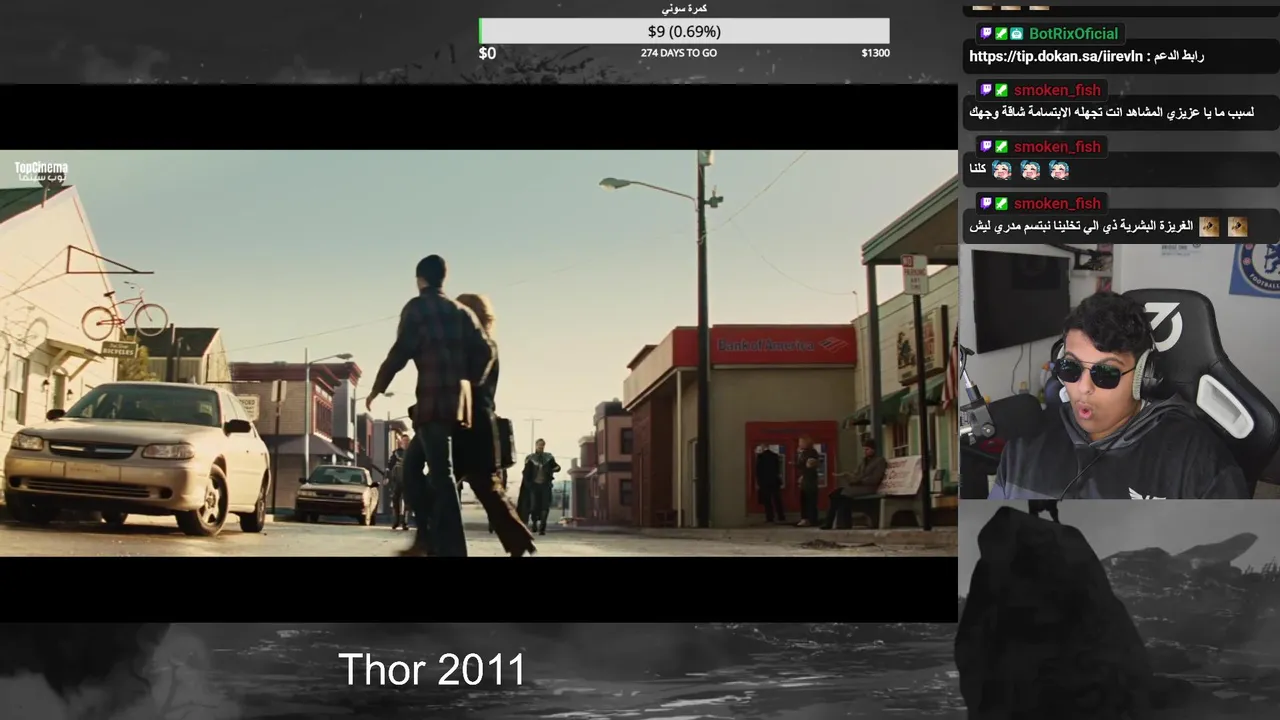Click the last laughing emote farthest from "كلنا"
This screenshot has height=720, width=1280.
[x=1059, y=170]
